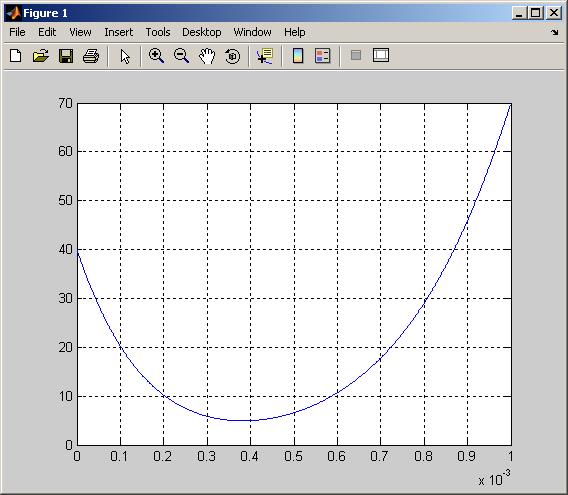Click the dock figure arrow in menu bar

[x=555, y=33]
